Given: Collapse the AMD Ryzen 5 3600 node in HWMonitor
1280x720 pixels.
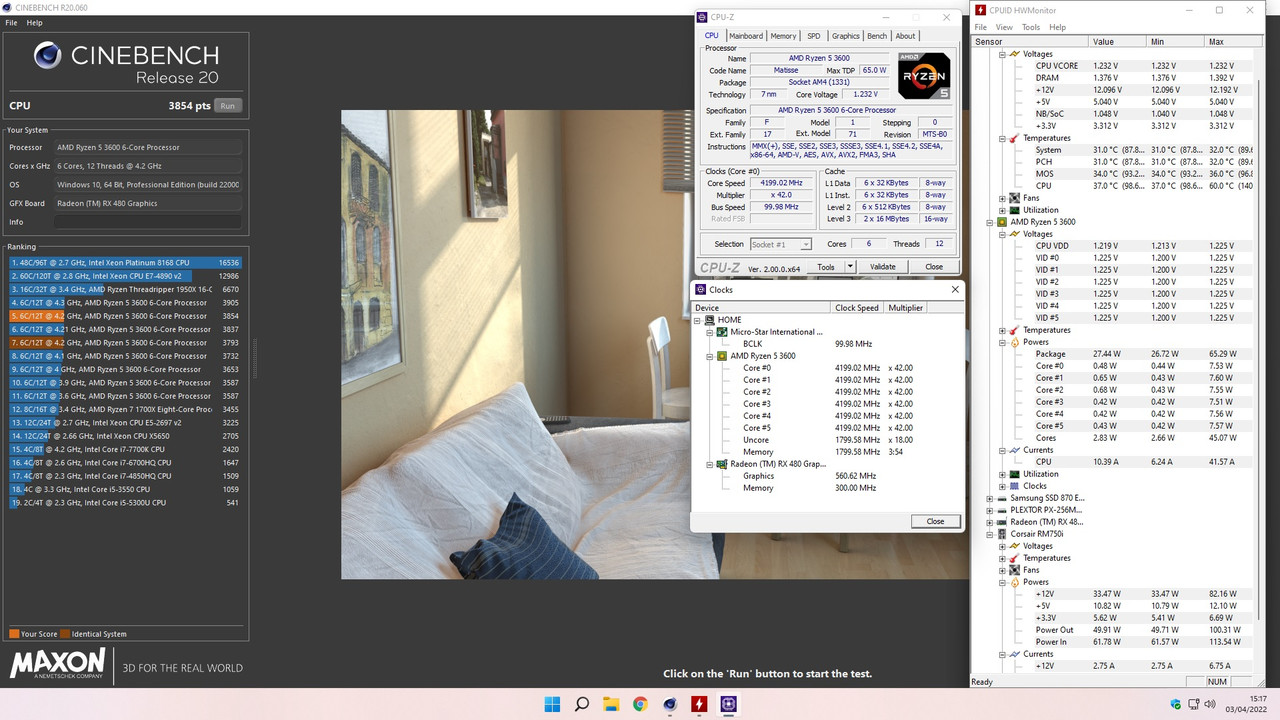Looking at the screenshot, I should [990, 222].
